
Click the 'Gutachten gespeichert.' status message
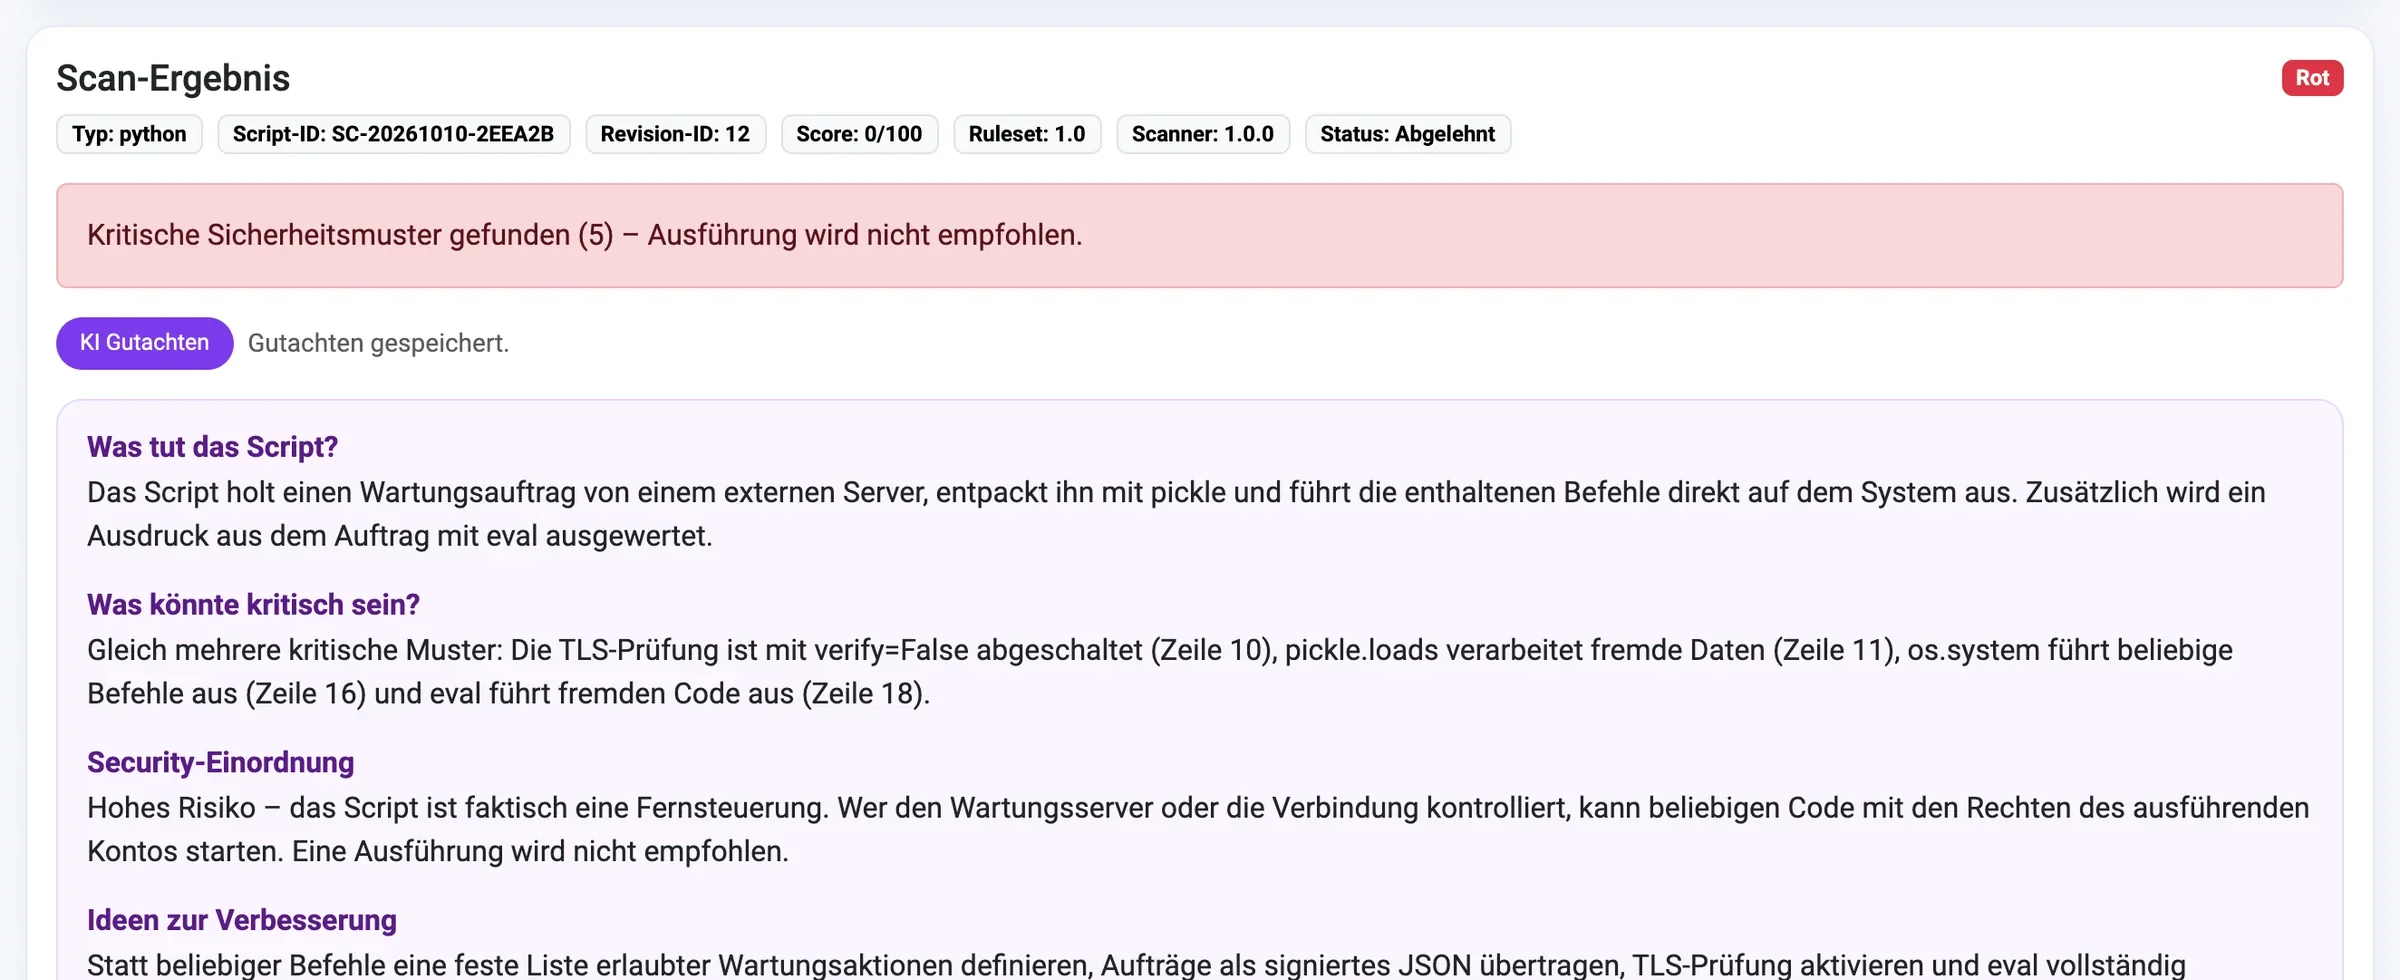[x=378, y=343]
